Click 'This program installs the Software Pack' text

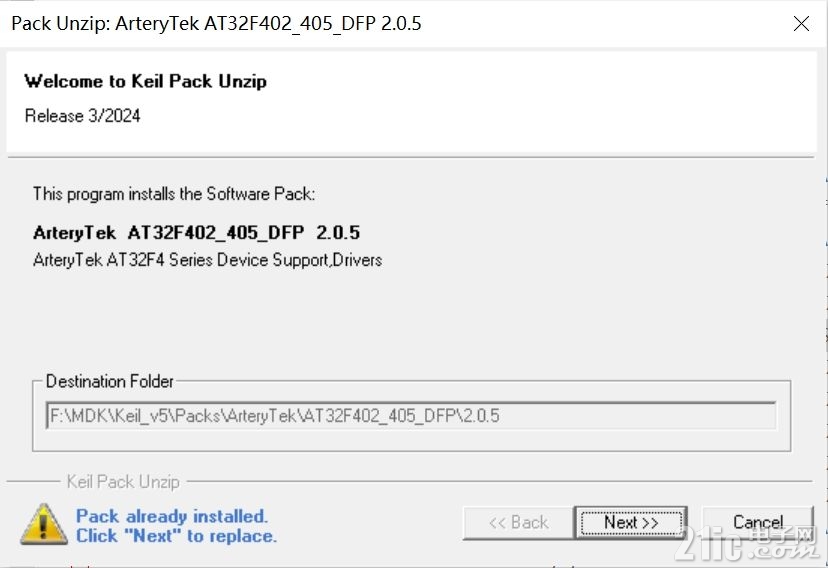coord(174,194)
